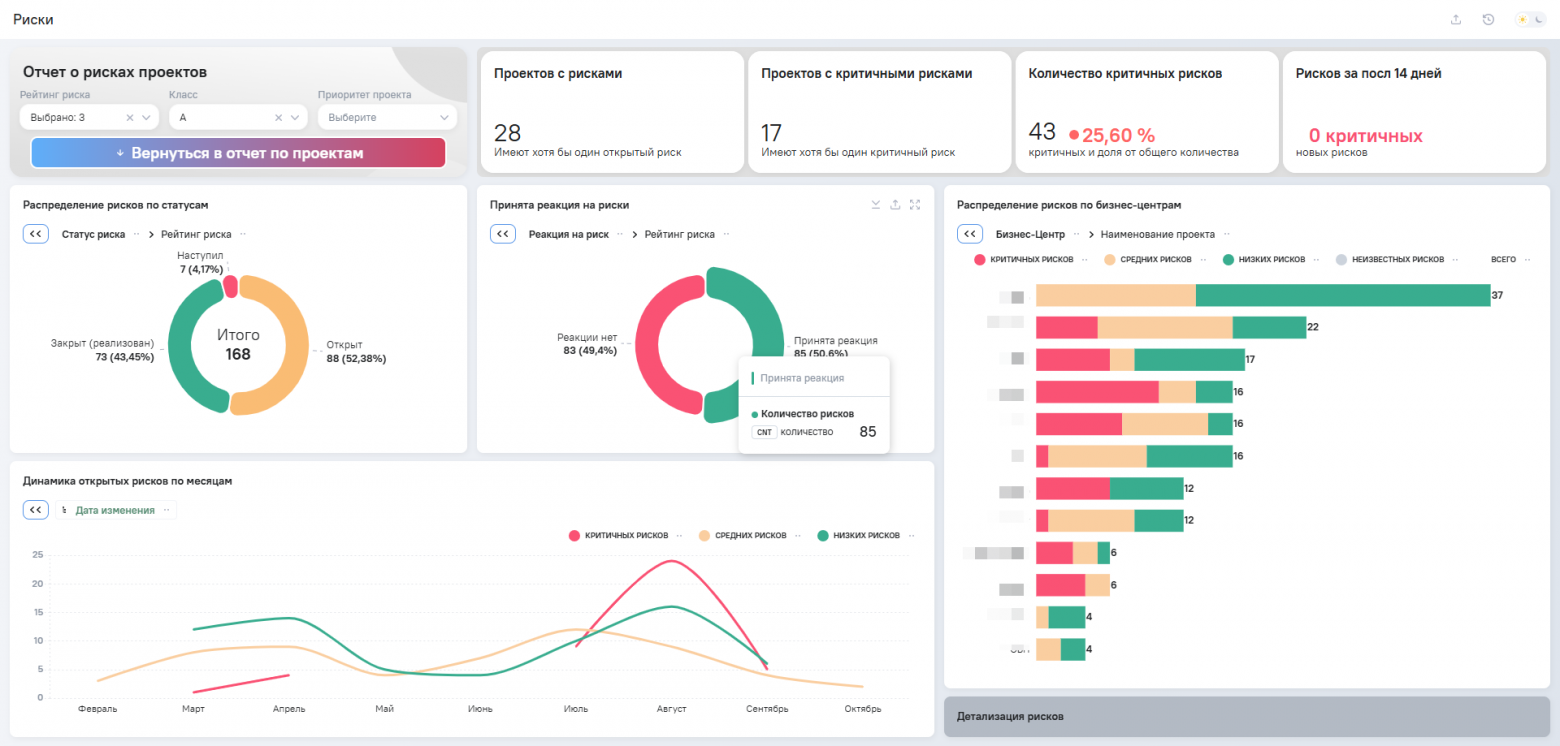Open the 'Класс' dropdown chevron

coord(296,118)
